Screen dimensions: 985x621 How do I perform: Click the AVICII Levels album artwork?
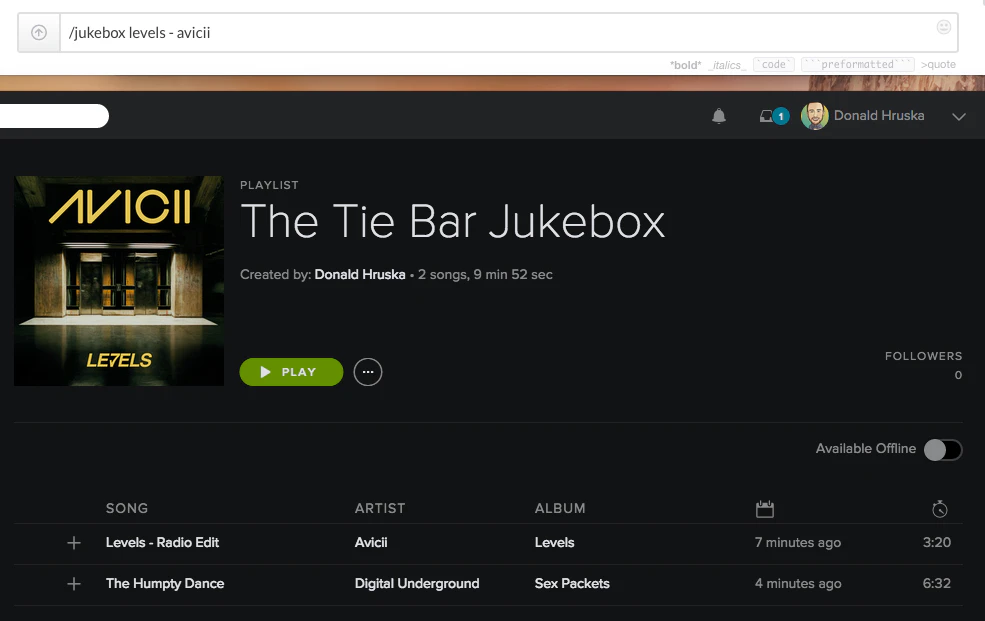click(118, 281)
